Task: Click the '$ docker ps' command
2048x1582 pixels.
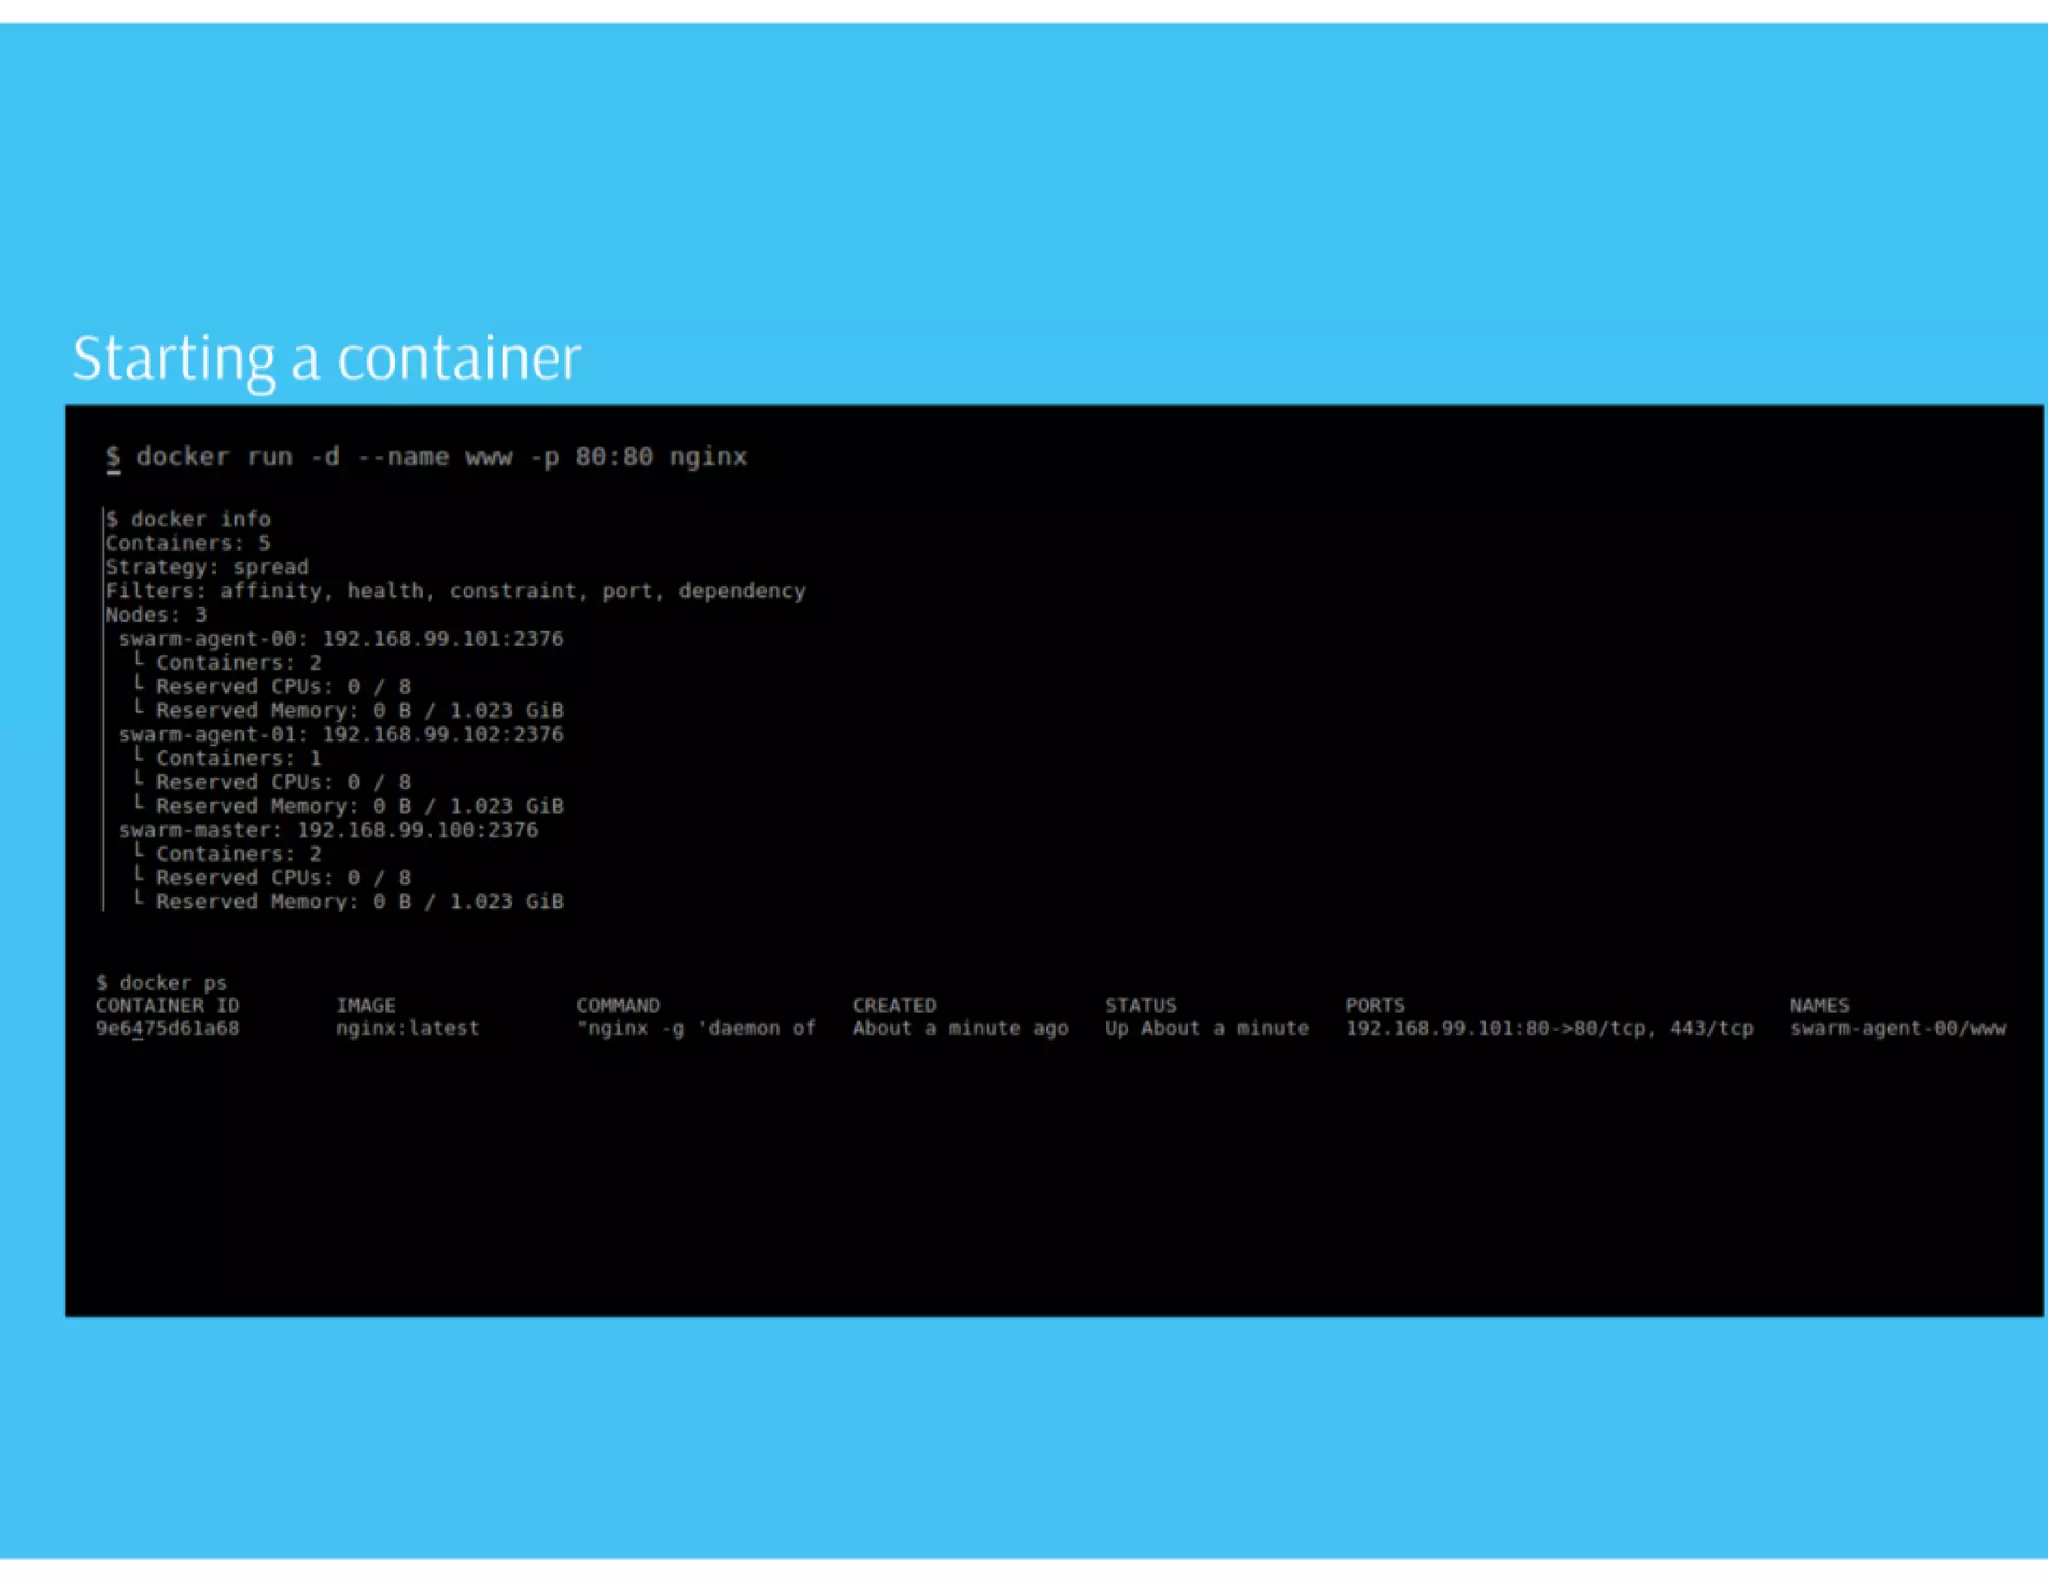Action: [162, 983]
